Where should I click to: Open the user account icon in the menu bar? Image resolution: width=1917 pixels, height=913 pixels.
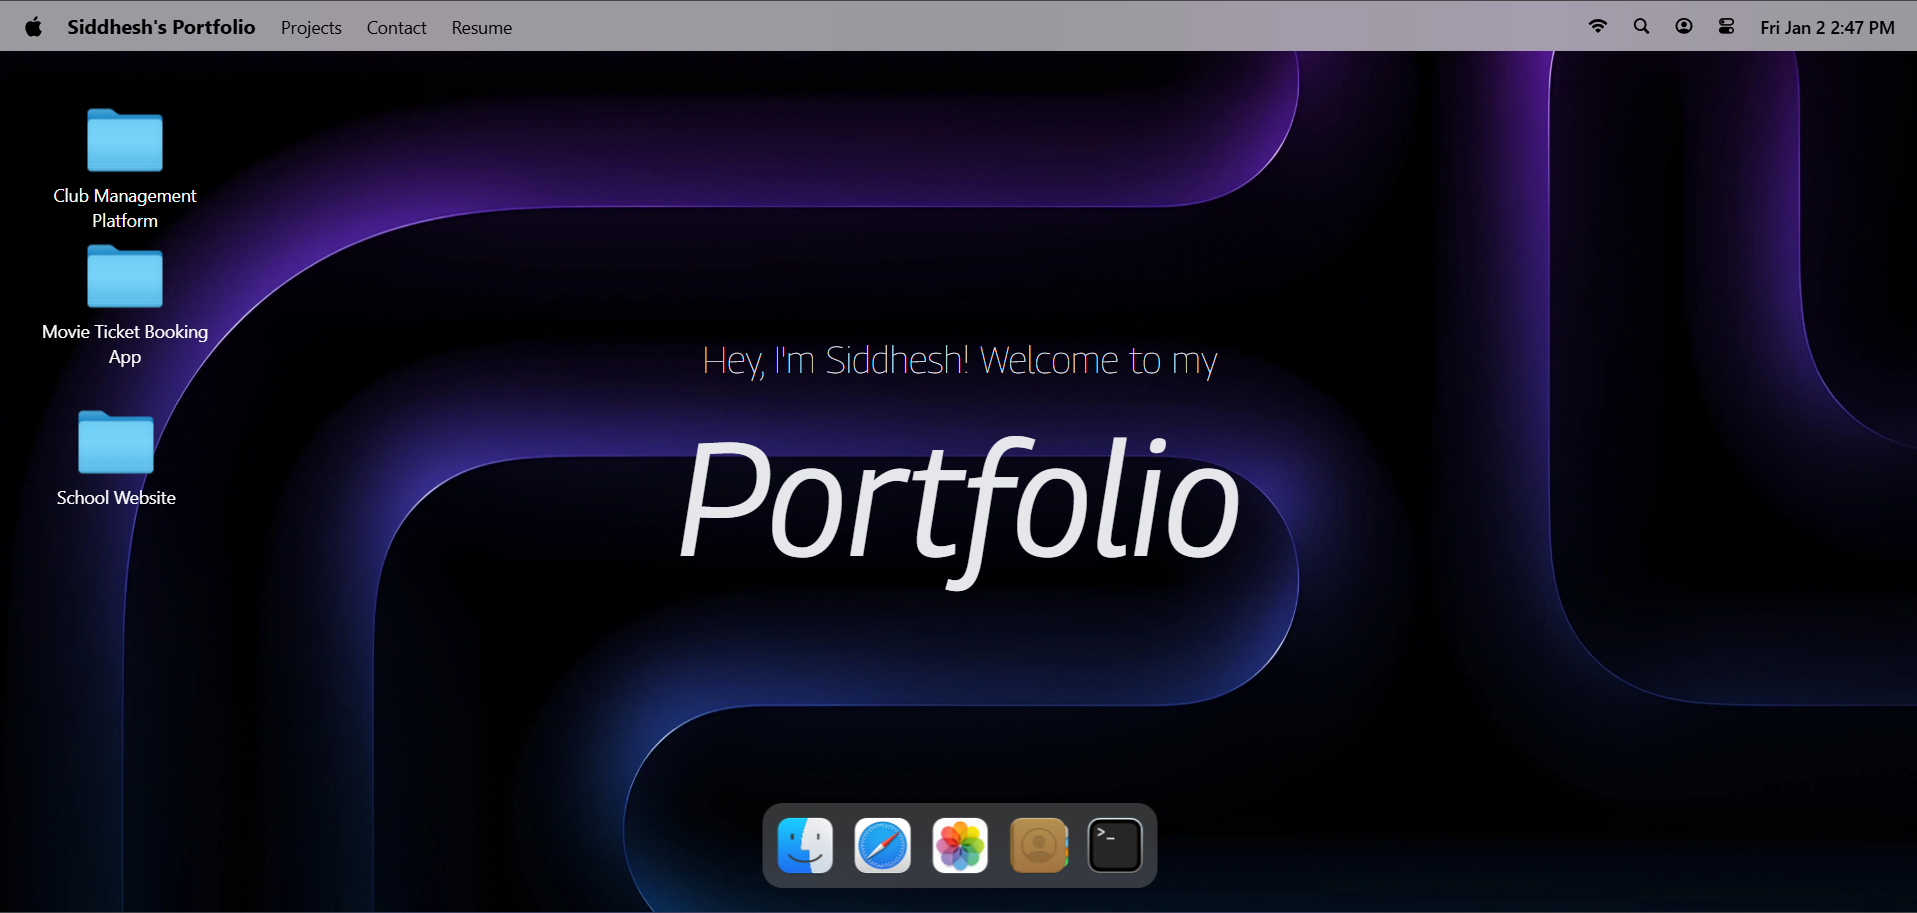(1683, 26)
